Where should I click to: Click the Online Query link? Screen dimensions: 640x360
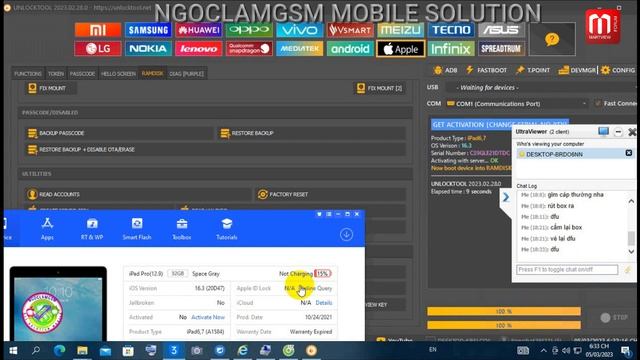pyautogui.click(x=316, y=288)
